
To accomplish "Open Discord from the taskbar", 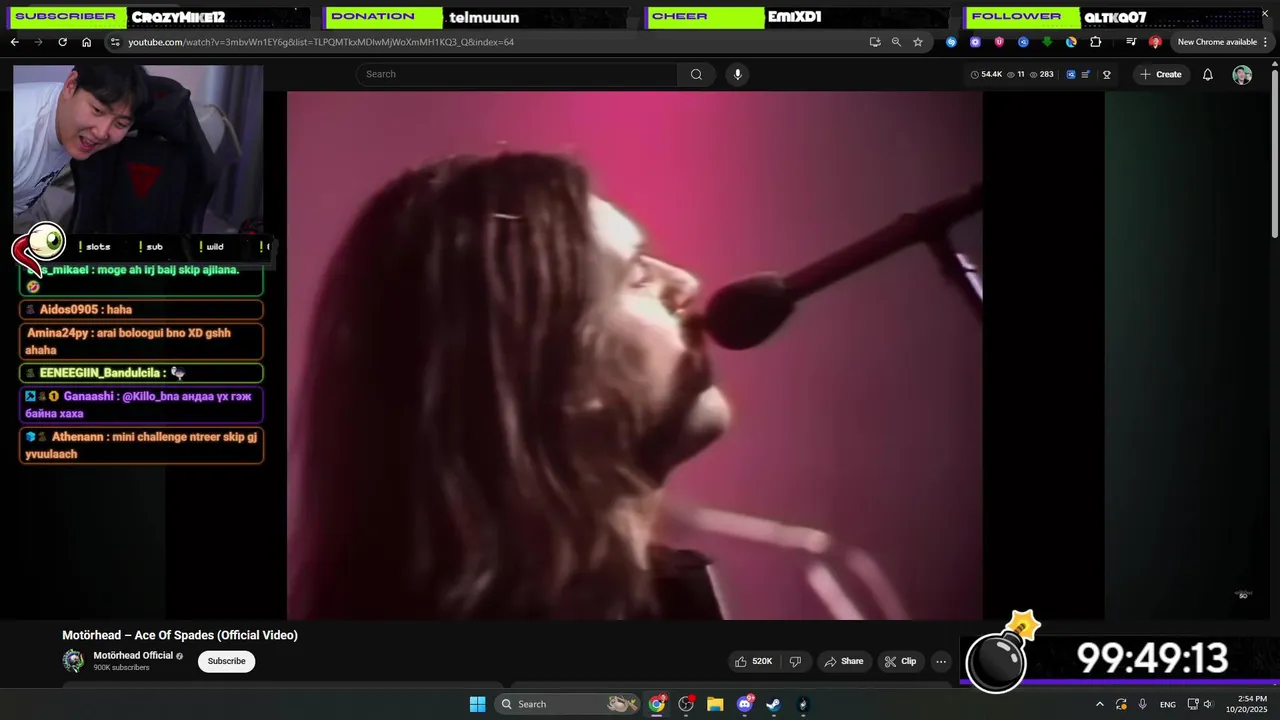I will [x=744, y=704].
